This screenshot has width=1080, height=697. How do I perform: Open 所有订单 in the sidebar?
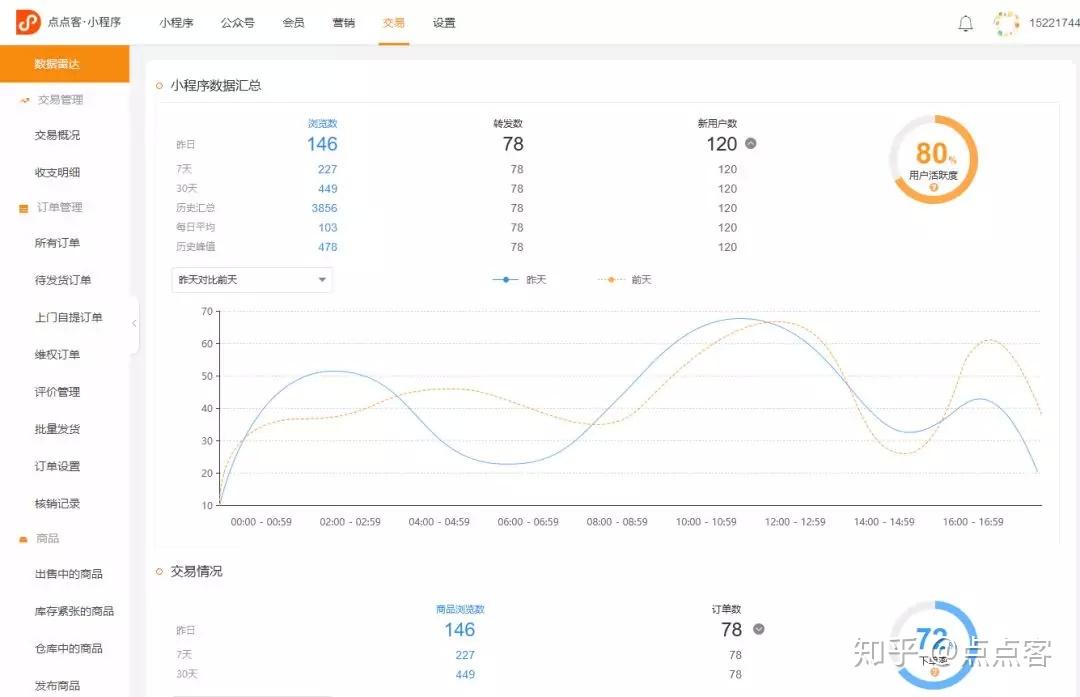[x=57, y=243]
